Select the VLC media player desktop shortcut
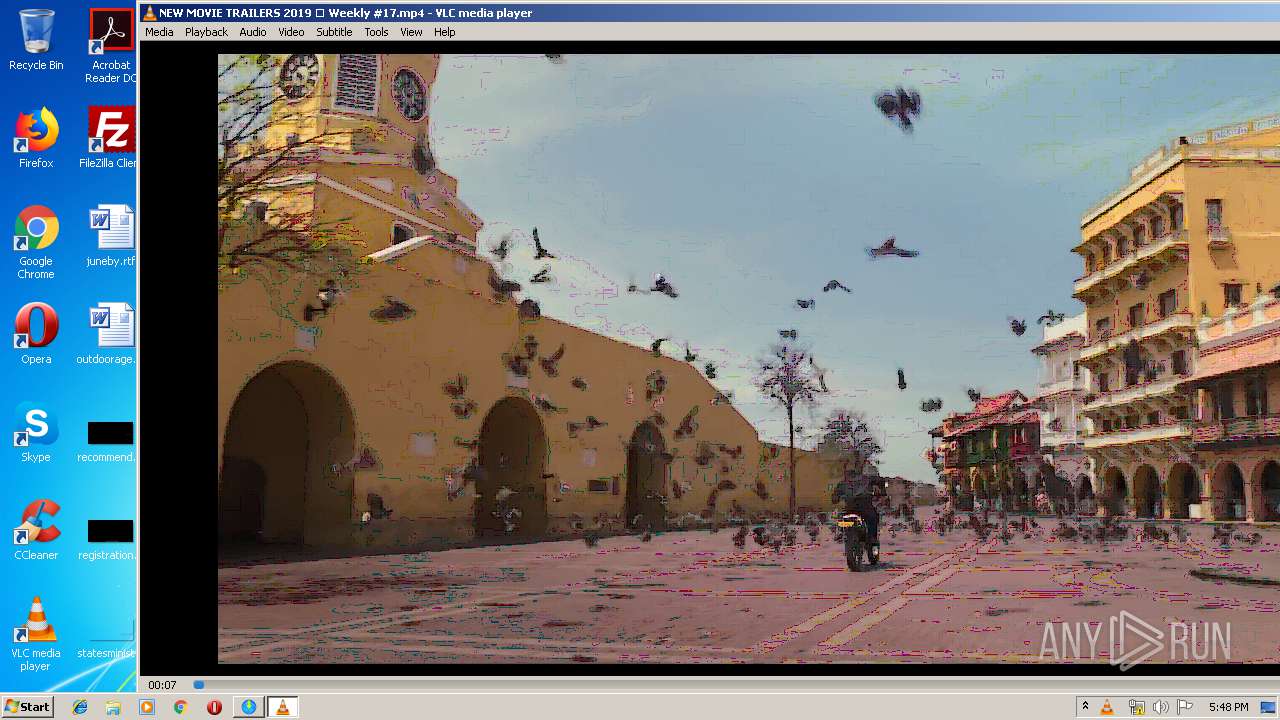 pos(36,634)
